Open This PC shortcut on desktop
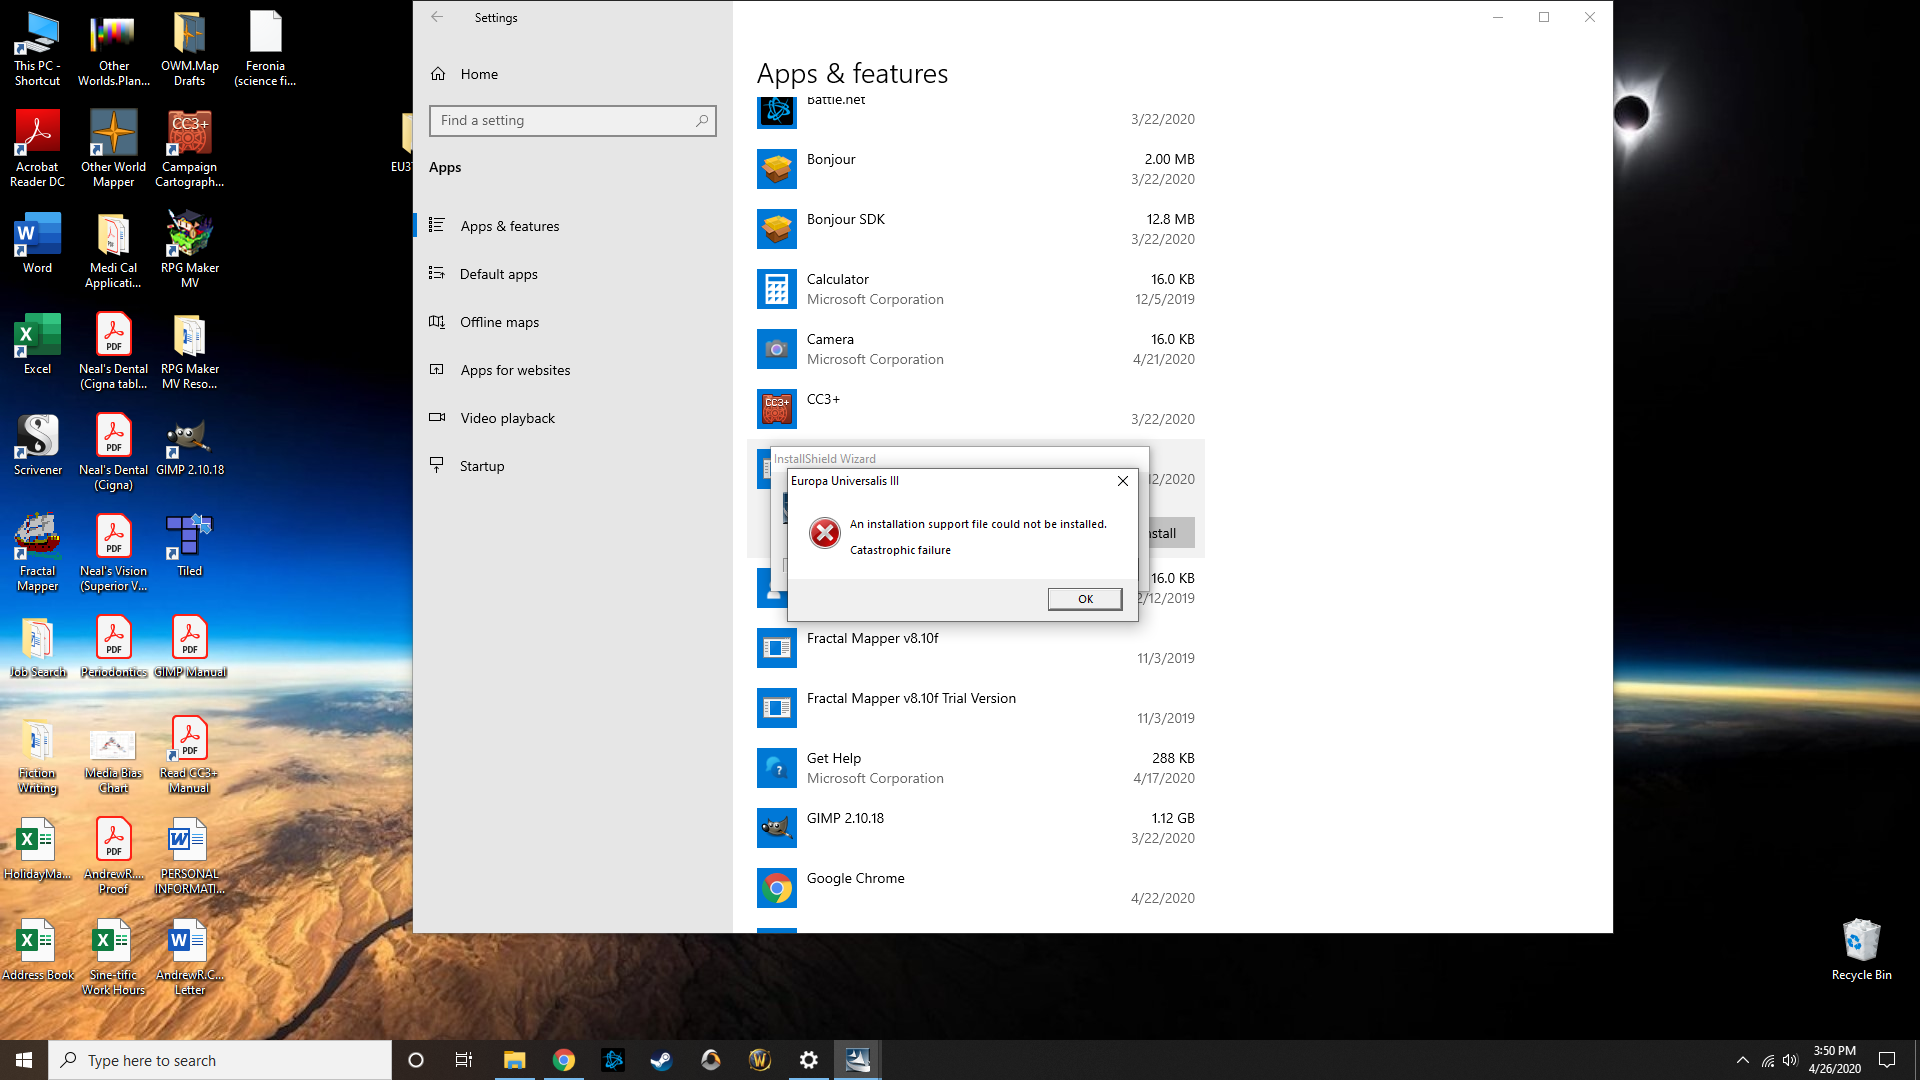 click(37, 47)
